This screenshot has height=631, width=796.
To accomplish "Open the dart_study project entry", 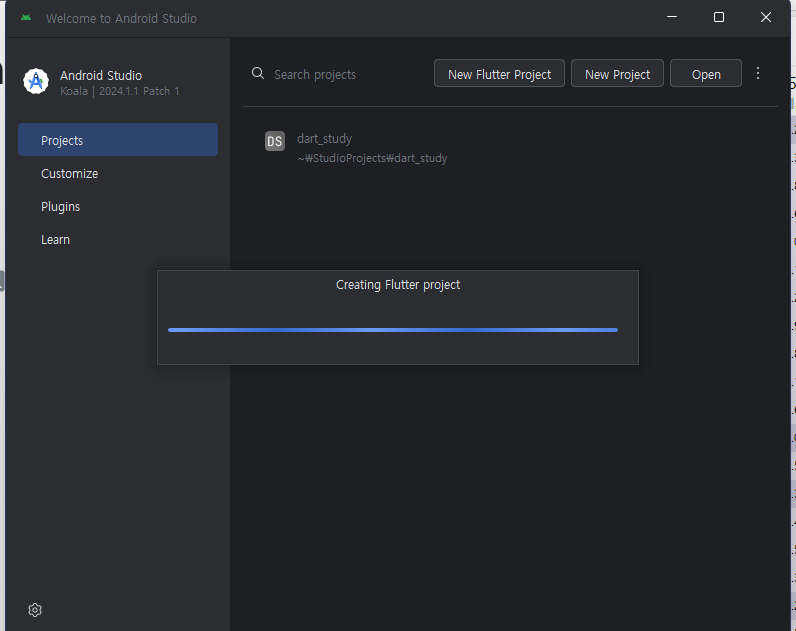I will [x=510, y=147].
